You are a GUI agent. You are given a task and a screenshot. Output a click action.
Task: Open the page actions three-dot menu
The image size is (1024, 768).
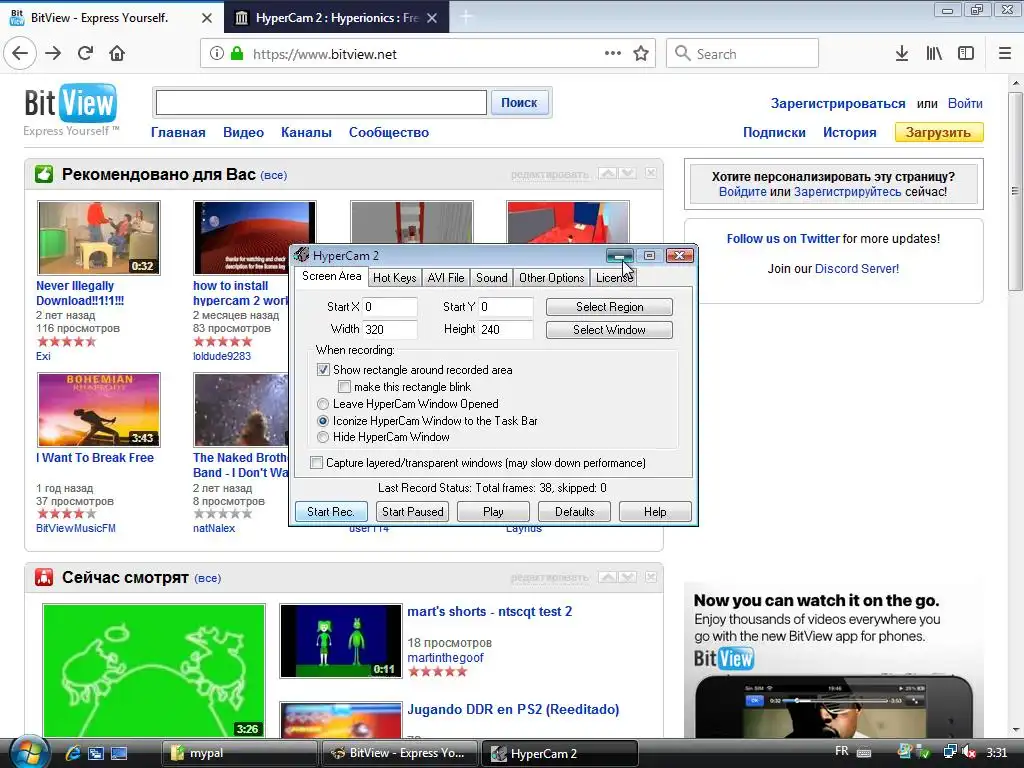coord(613,54)
